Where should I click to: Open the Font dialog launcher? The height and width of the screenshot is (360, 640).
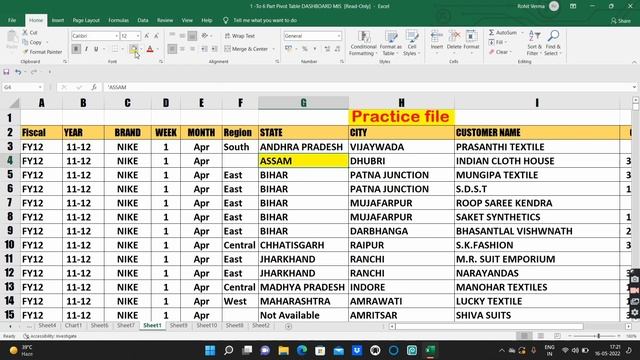[161, 62]
